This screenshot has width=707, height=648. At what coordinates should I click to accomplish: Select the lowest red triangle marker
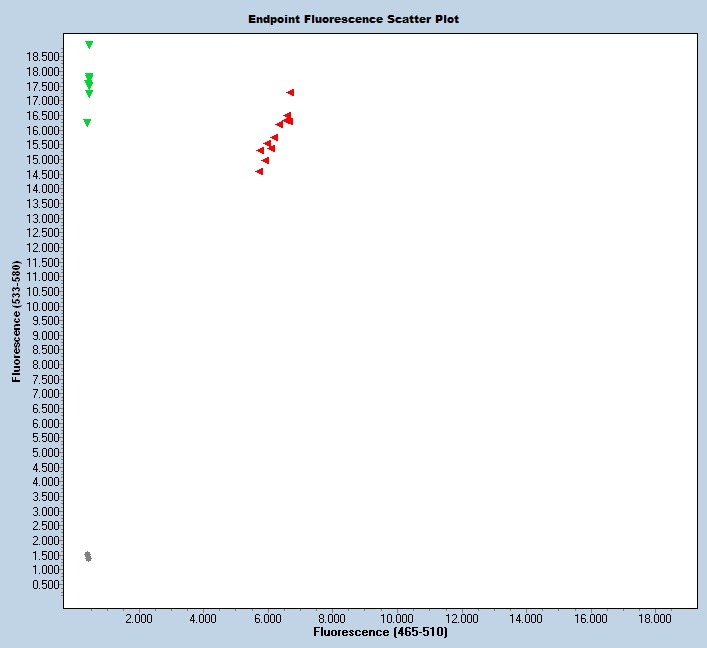(259, 172)
